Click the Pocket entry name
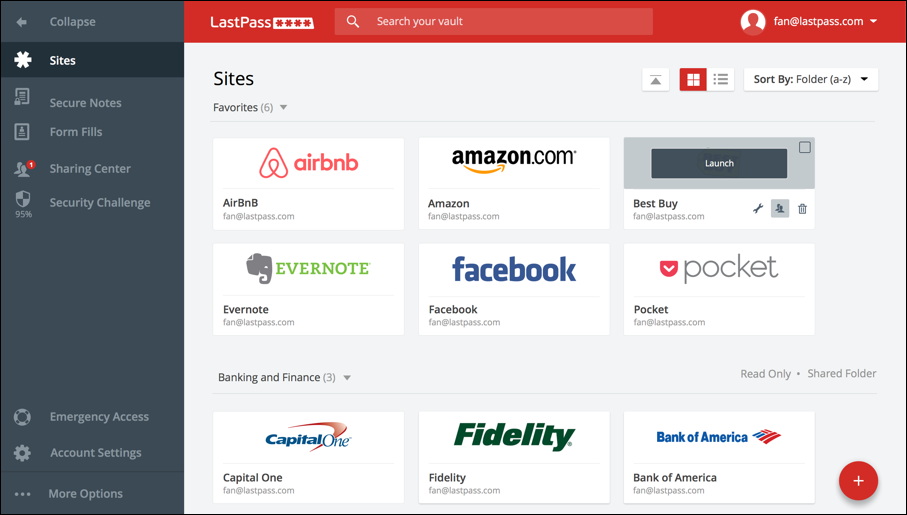Screen dimensions: 907x515 pos(651,310)
